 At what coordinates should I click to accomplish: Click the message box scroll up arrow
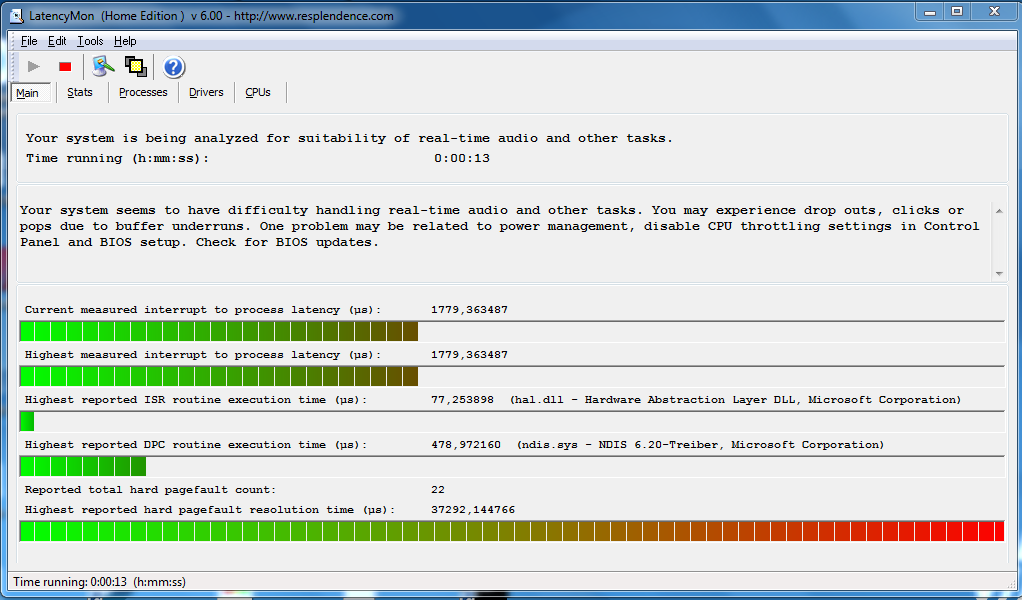tap(999, 211)
